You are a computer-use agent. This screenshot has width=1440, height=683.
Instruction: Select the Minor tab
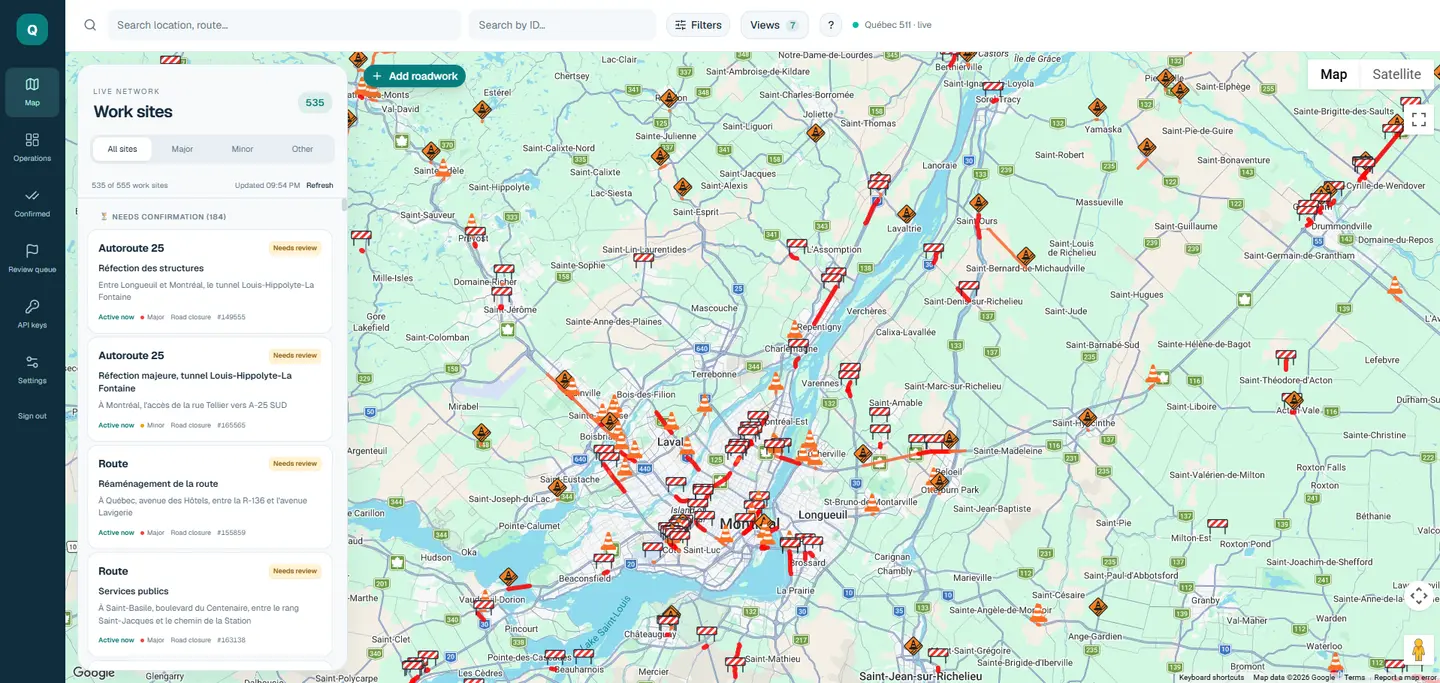pos(242,149)
